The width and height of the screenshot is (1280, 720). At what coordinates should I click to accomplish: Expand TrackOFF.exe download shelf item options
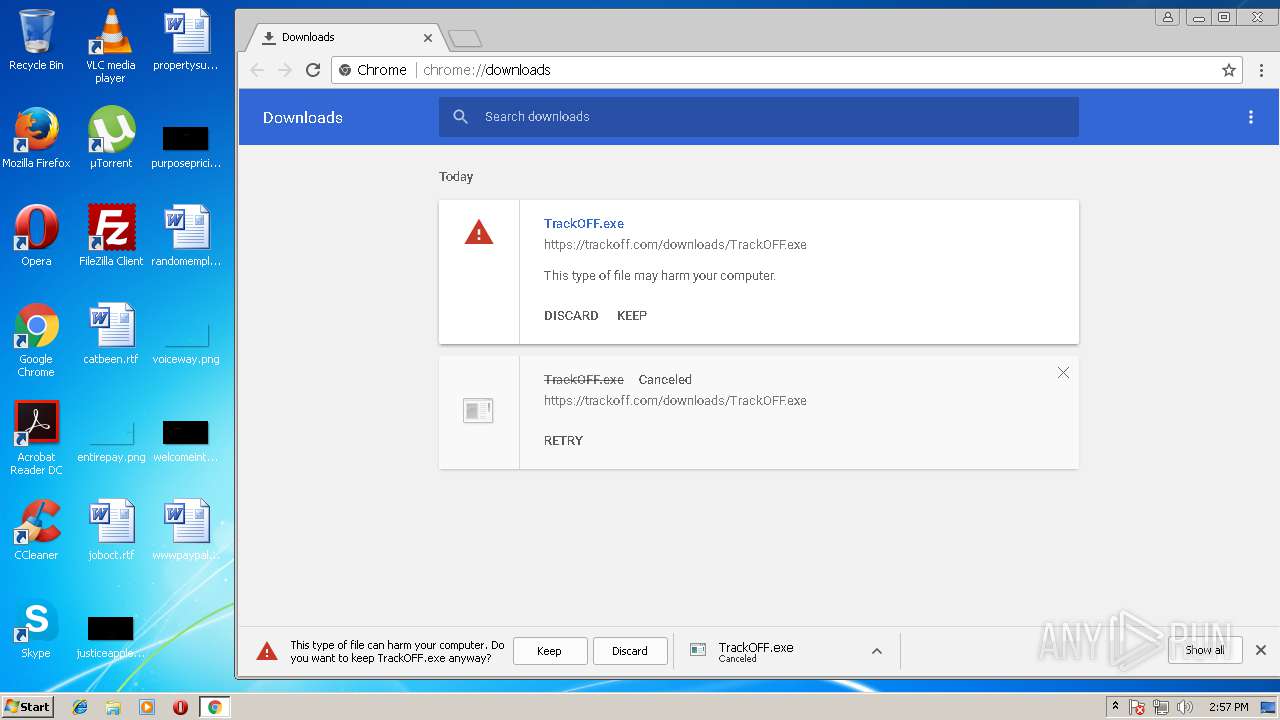(x=877, y=651)
